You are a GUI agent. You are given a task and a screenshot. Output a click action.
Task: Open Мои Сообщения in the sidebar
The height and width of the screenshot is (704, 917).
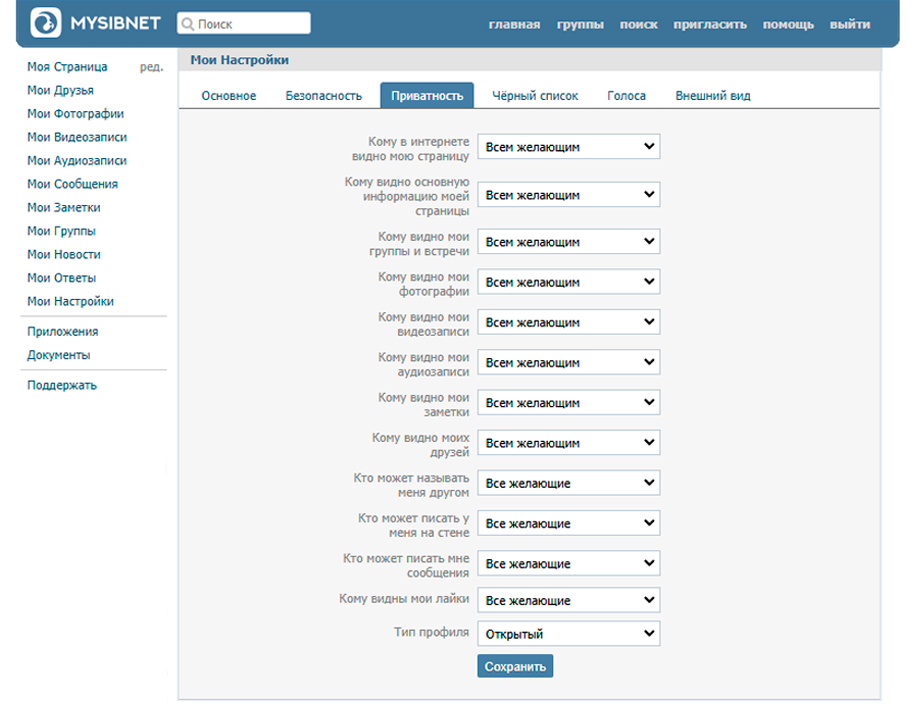pos(72,184)
